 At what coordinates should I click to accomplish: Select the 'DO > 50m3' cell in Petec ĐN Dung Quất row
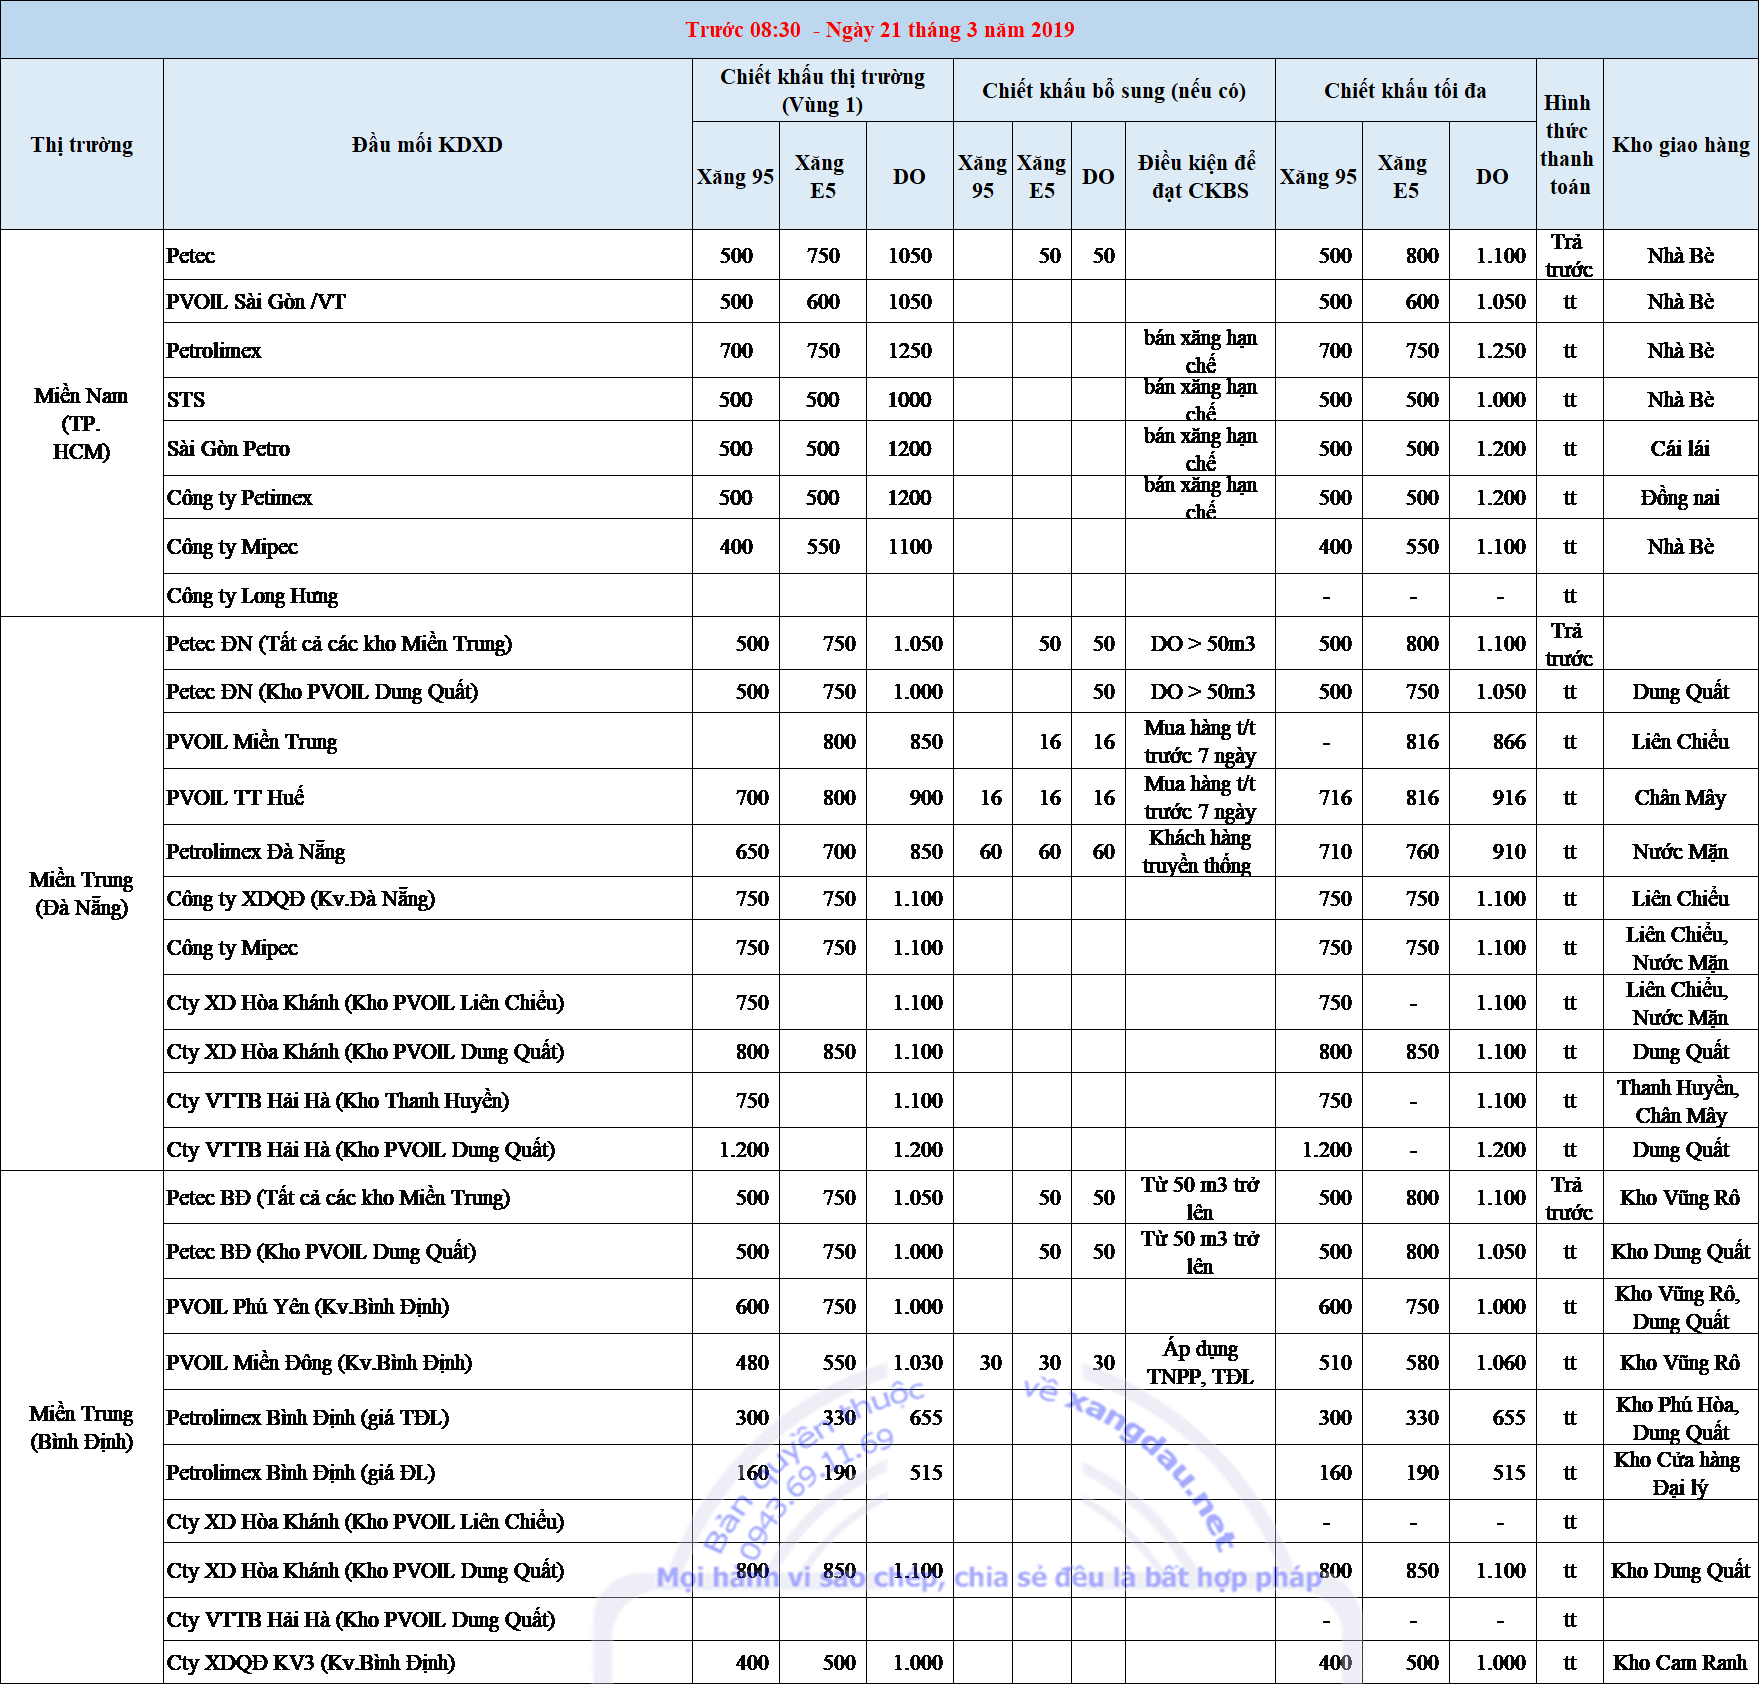(x=1199, y=691)
